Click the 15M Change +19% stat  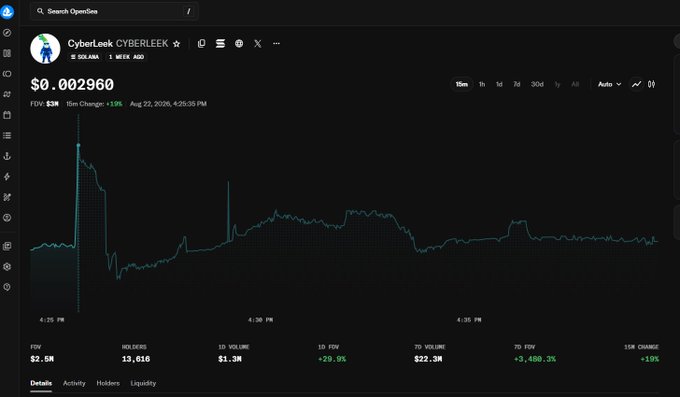(x=641, y=354)
